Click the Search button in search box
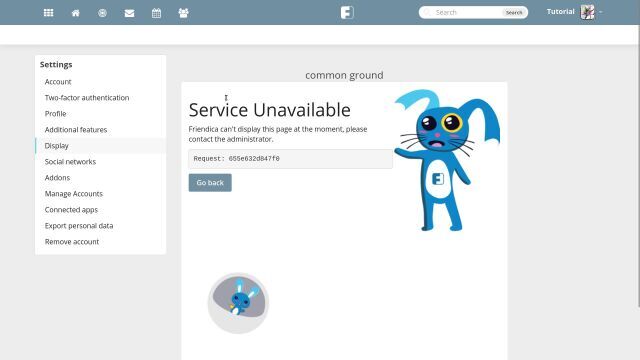Screen dimensions: 640x360 tap(514, 13)
